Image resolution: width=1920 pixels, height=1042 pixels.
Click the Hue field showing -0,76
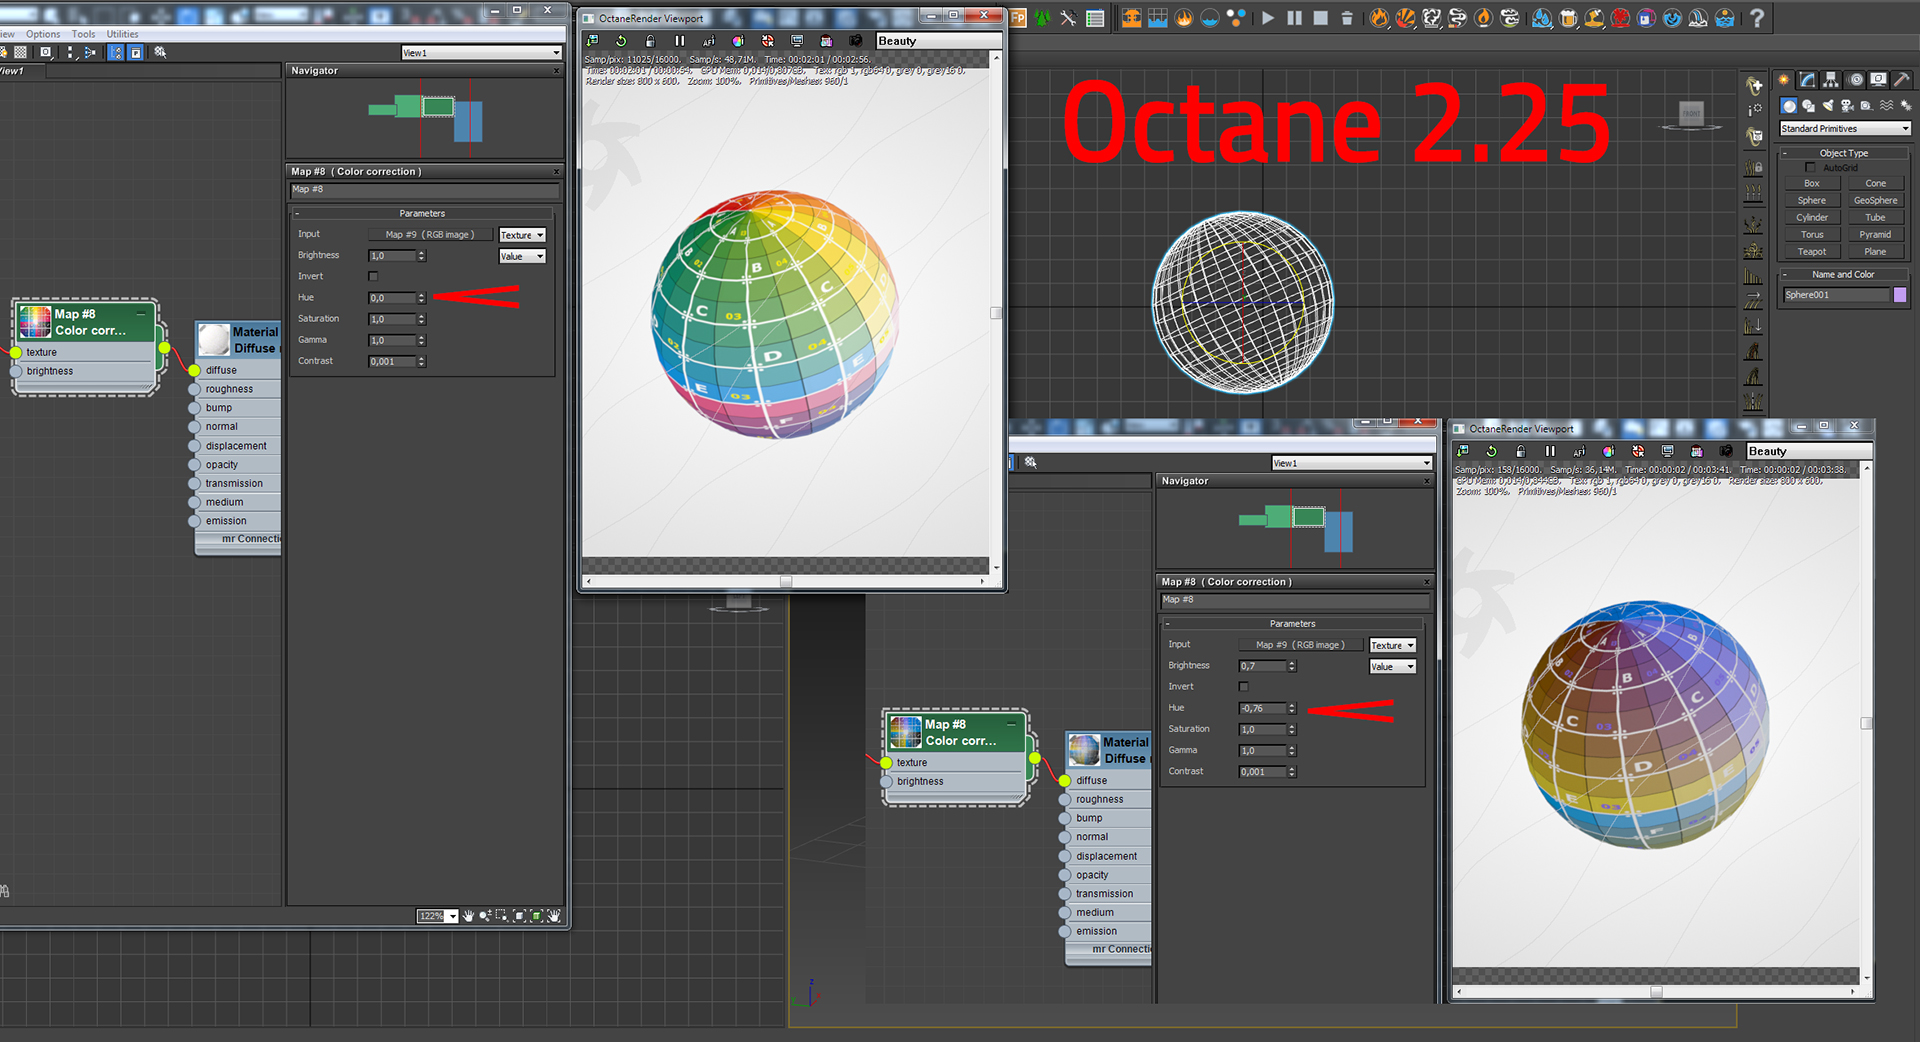coord(1262,708)
